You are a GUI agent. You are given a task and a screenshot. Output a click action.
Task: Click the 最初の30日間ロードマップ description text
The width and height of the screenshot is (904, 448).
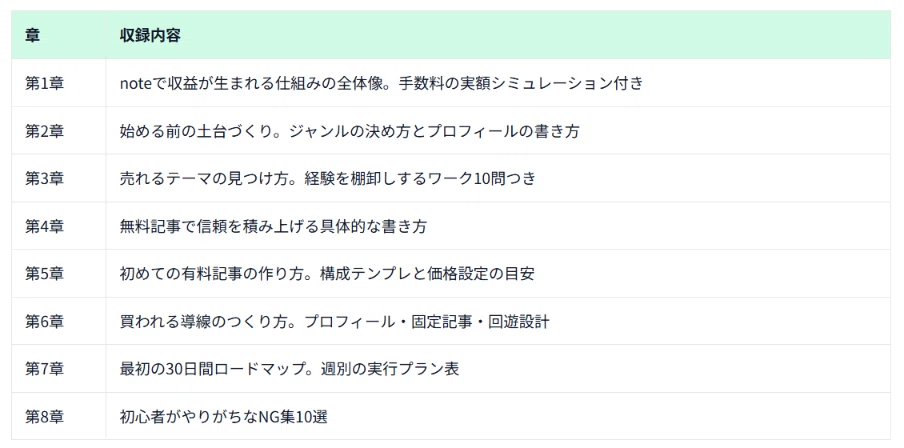click(x=289, y=369)
